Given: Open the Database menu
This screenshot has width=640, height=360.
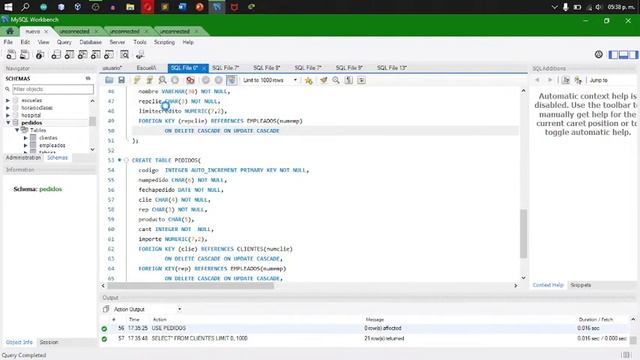Looking at the screenshot, I should [x=90, y=42].
